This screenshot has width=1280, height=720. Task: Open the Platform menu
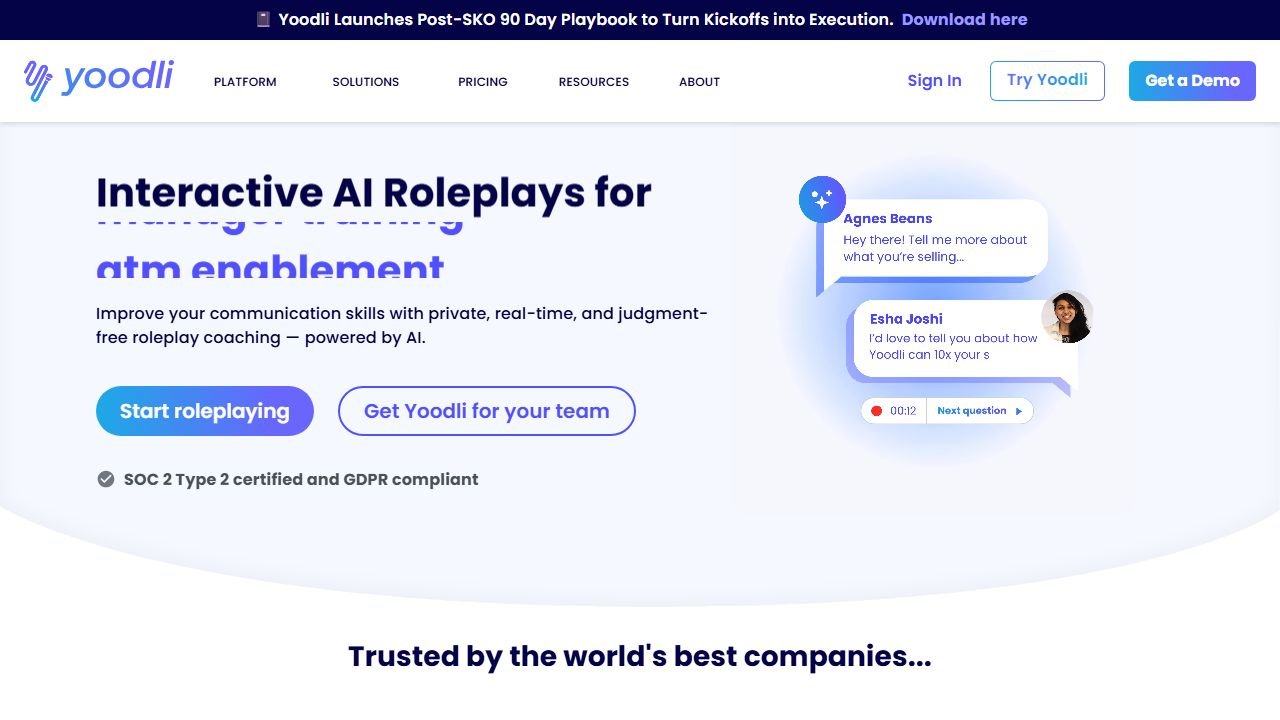[245, 82]
